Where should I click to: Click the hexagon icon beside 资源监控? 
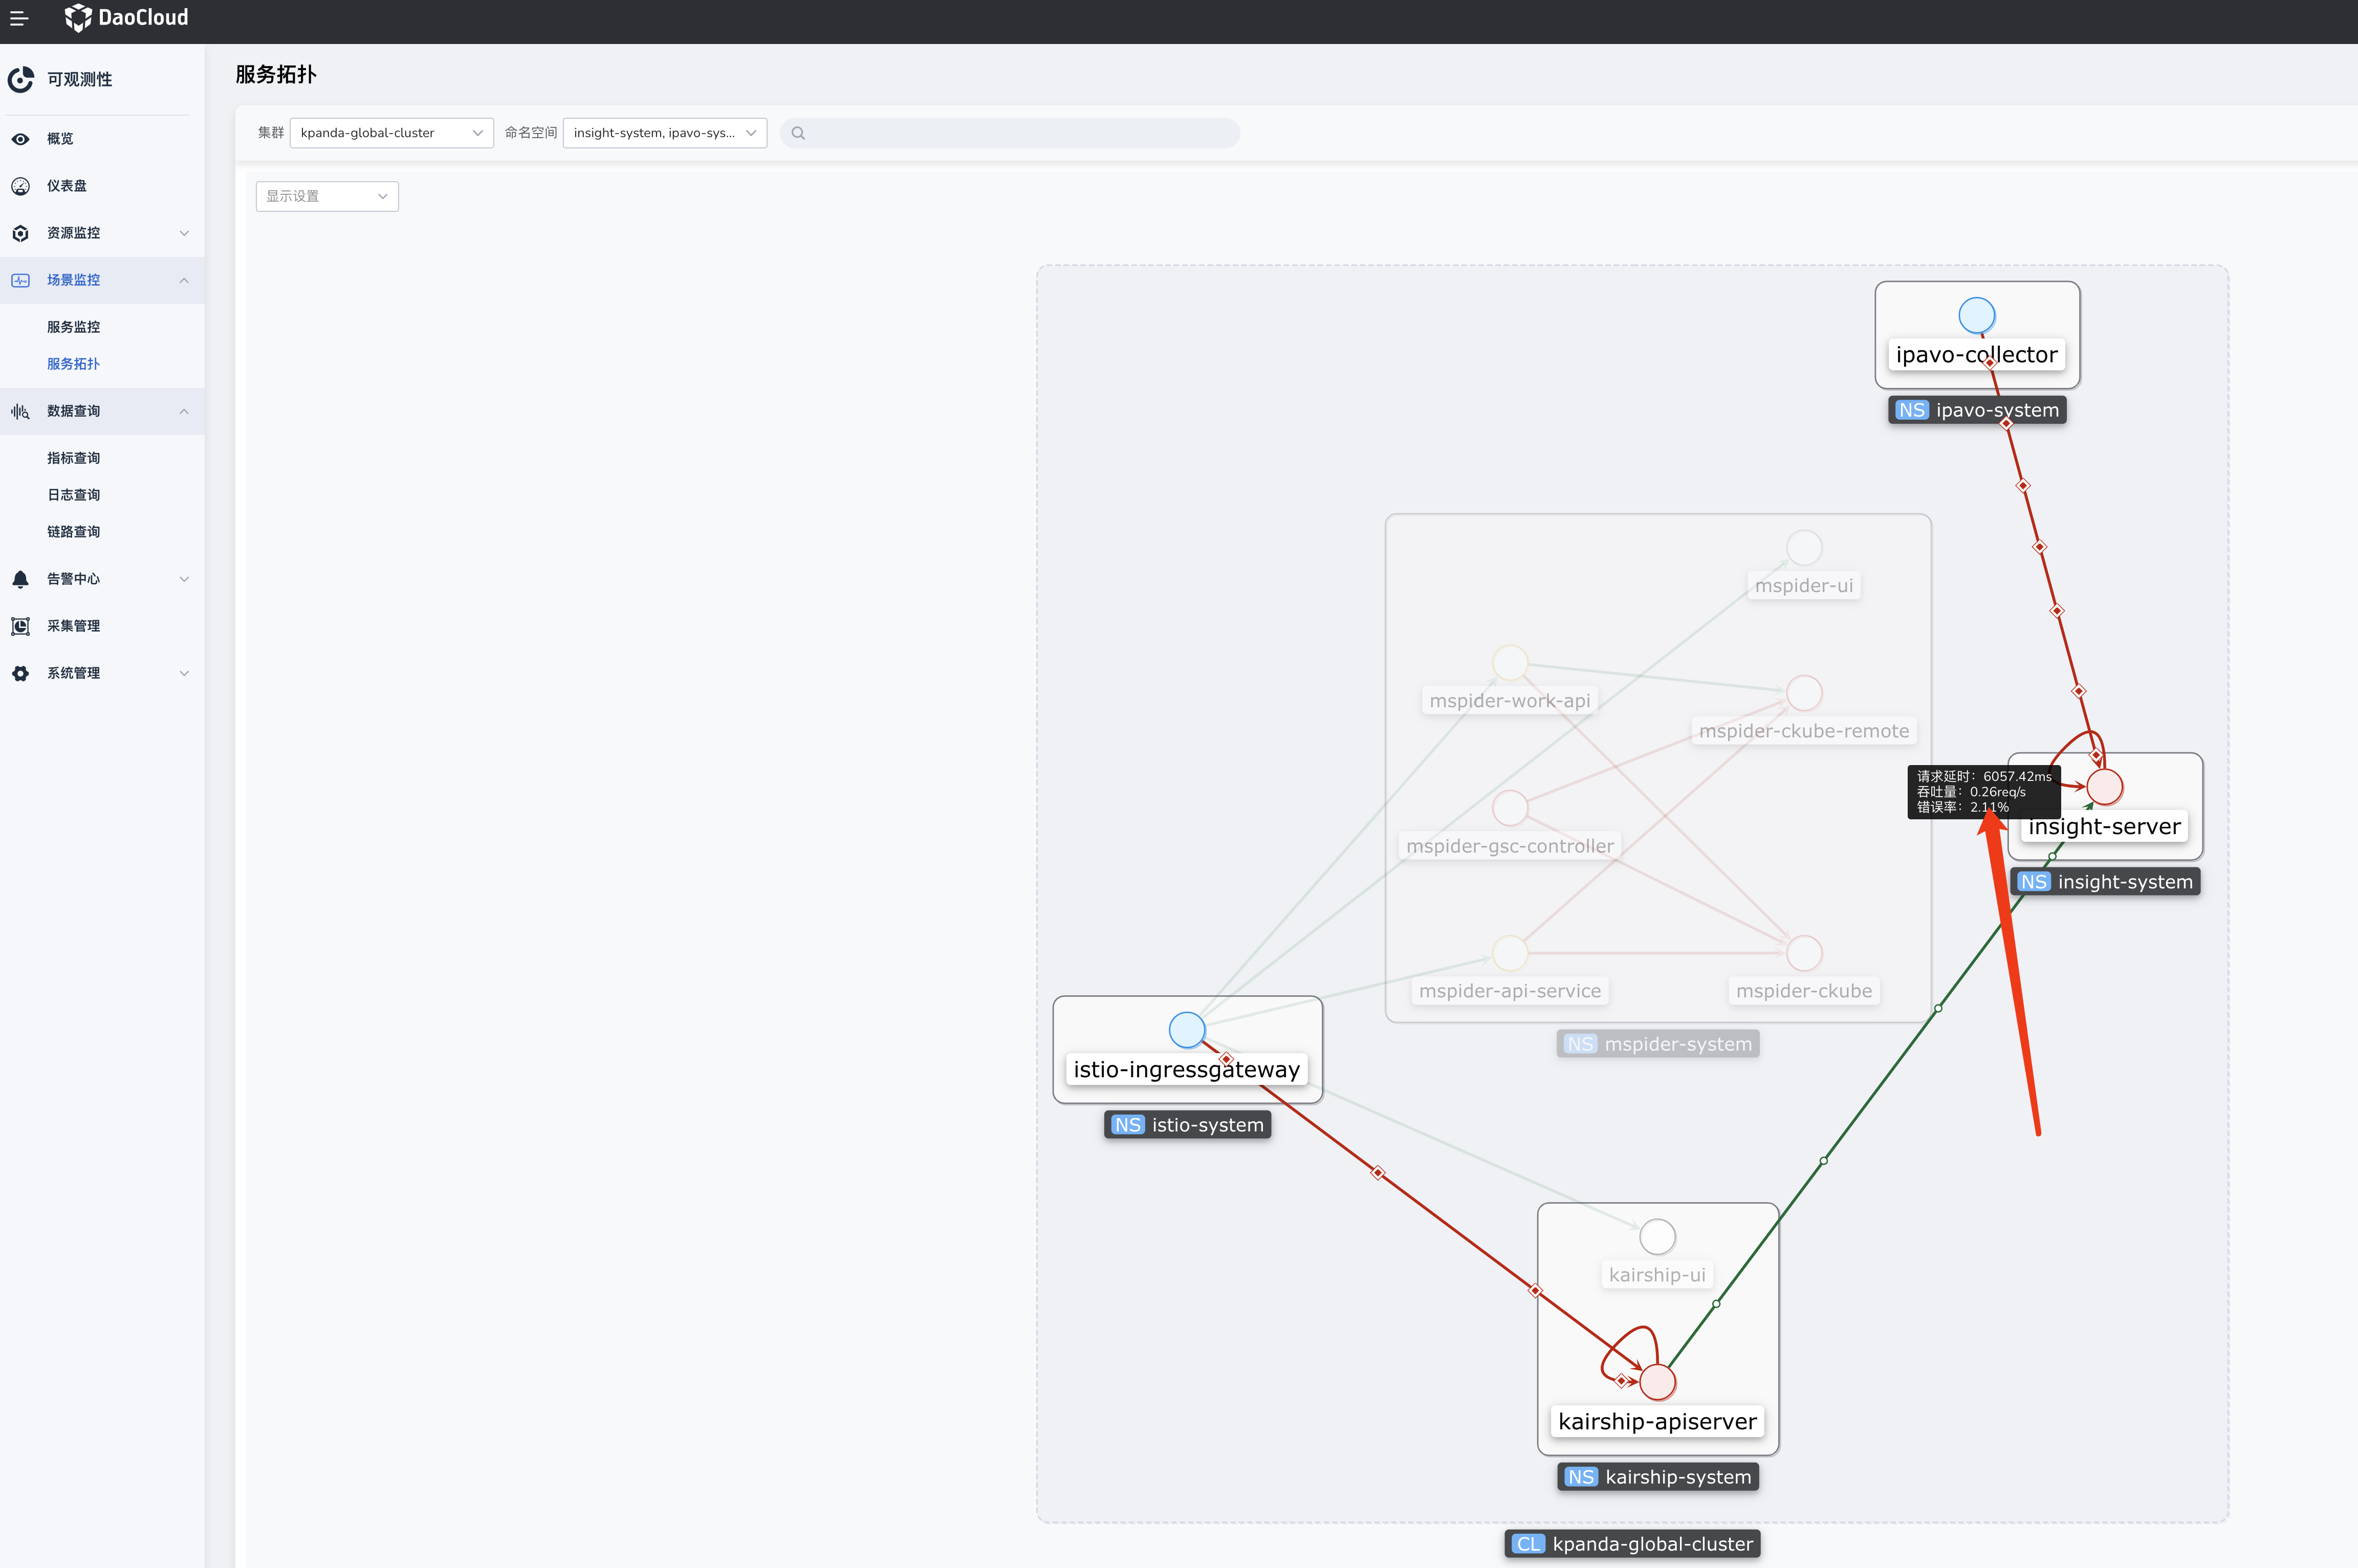point(20,233)
